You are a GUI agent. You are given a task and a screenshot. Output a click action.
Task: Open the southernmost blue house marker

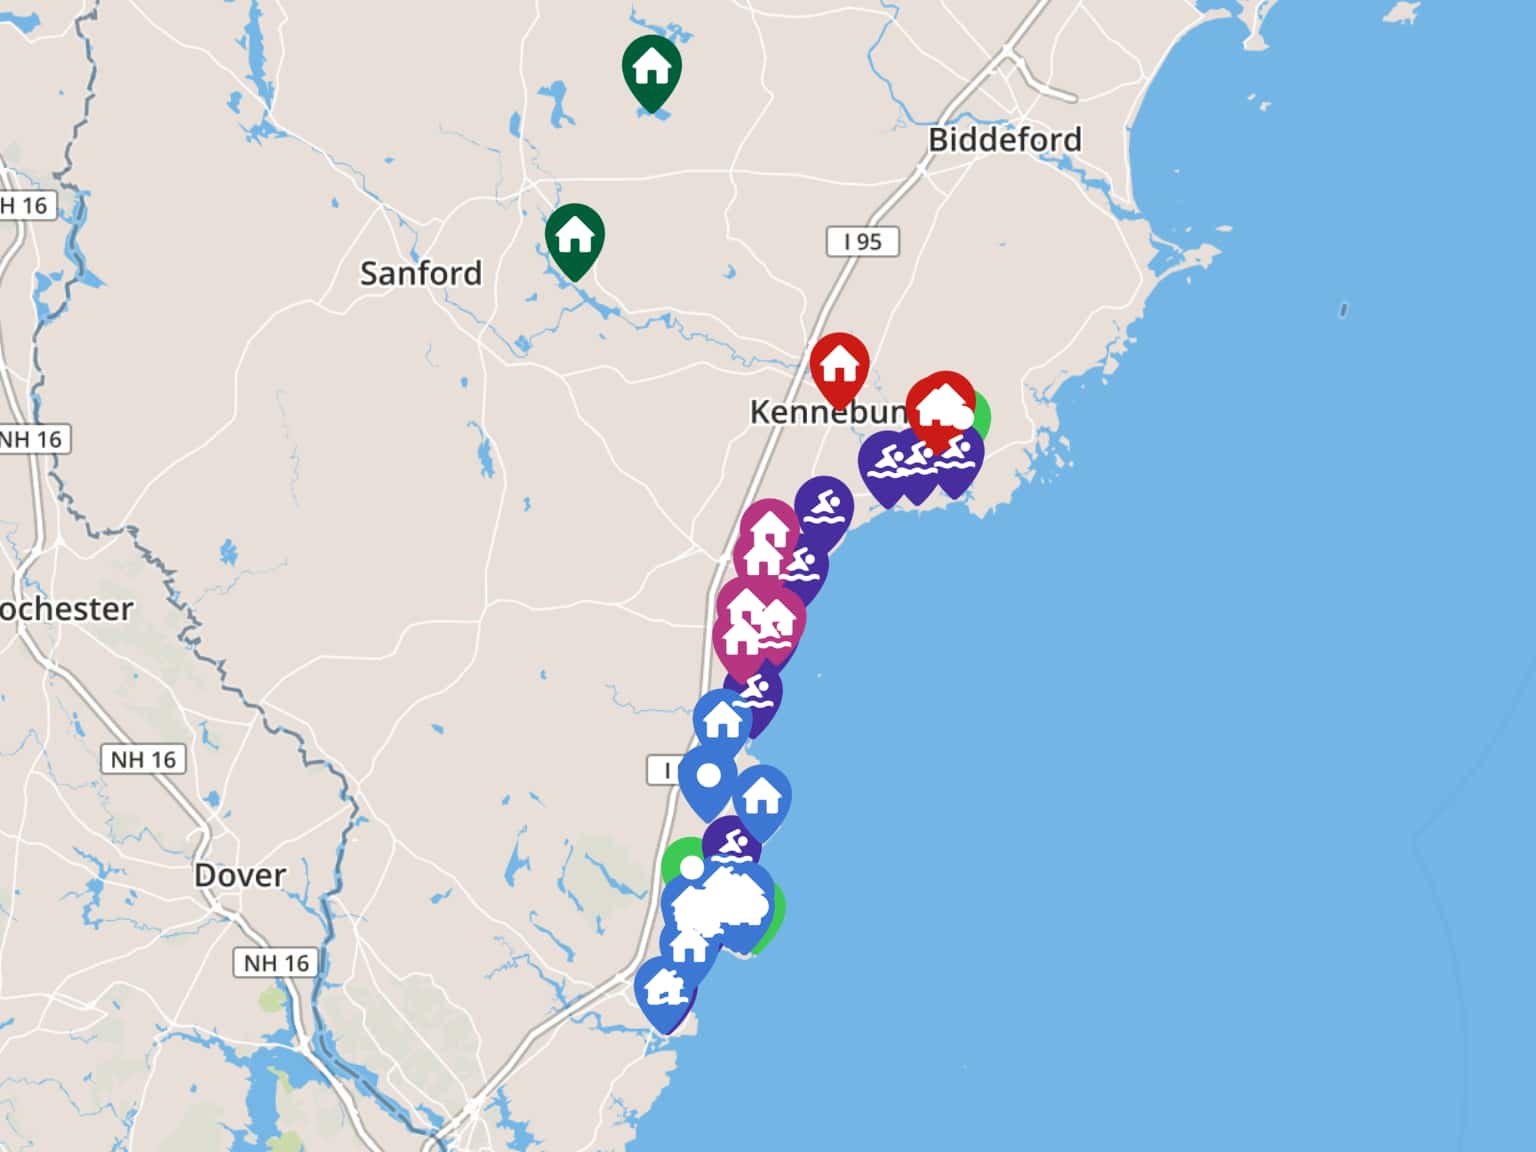pos(664,992)
